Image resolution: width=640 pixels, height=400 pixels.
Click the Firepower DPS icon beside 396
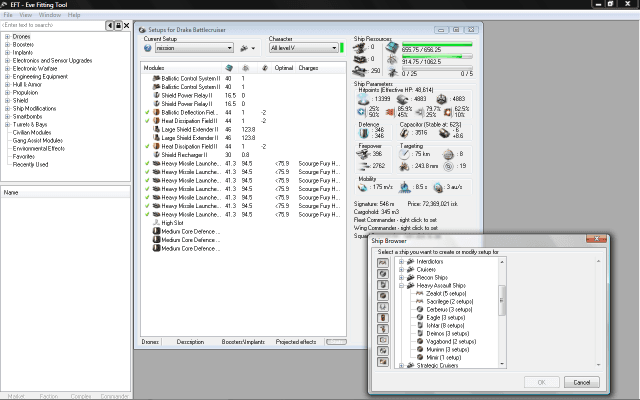click(362, 154)
